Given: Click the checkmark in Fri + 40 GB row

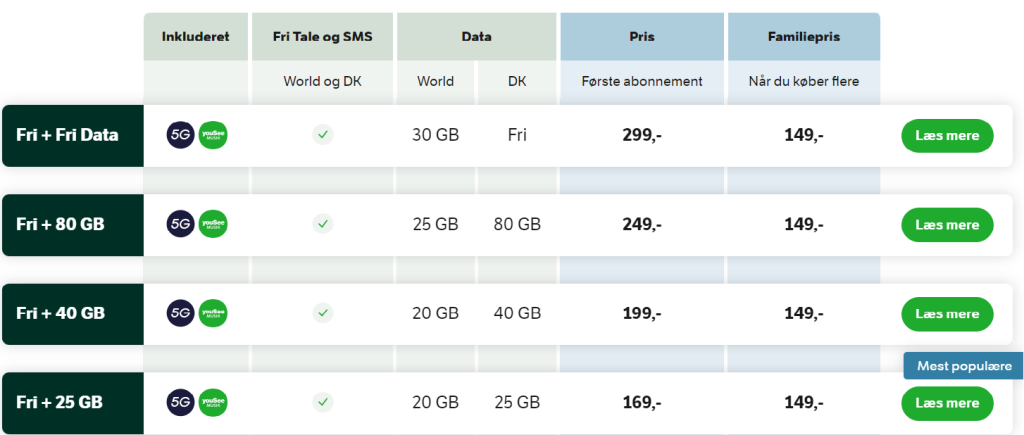Looking at the screenshot, I should tap(322, 313).
